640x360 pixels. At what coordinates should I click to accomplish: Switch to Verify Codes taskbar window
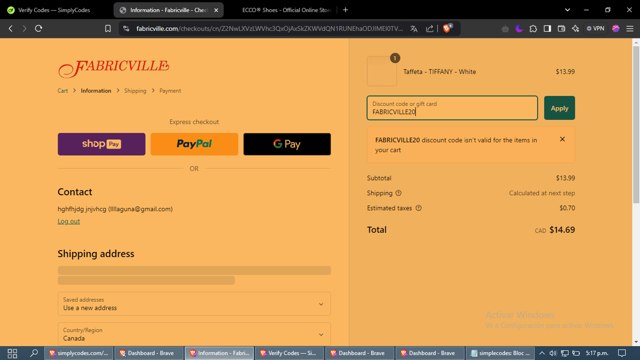tap(289, 353)
